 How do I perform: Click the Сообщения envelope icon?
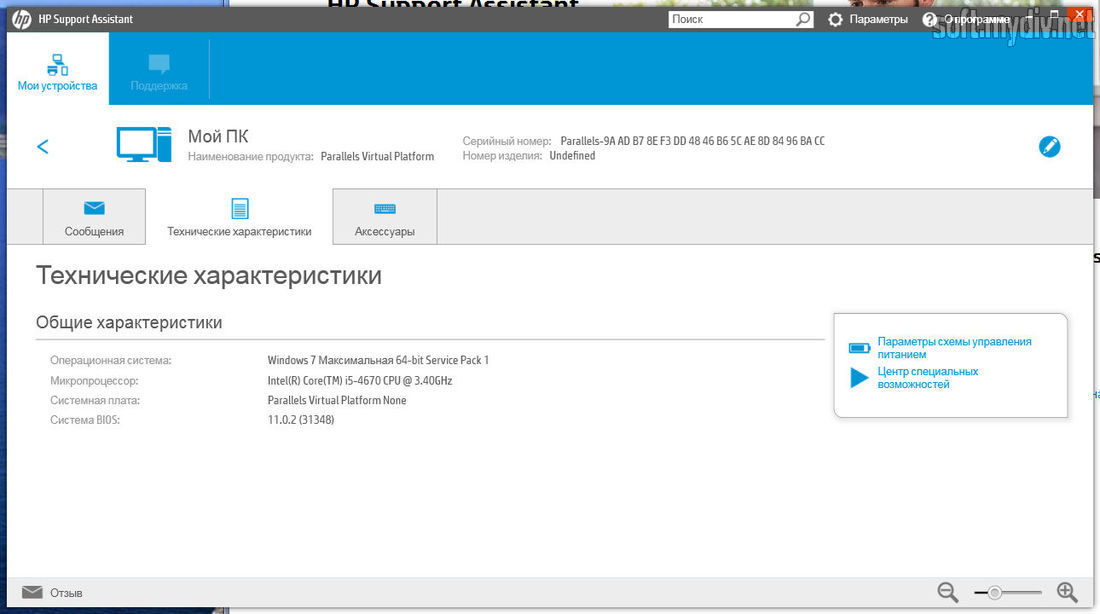click(94, 208)
